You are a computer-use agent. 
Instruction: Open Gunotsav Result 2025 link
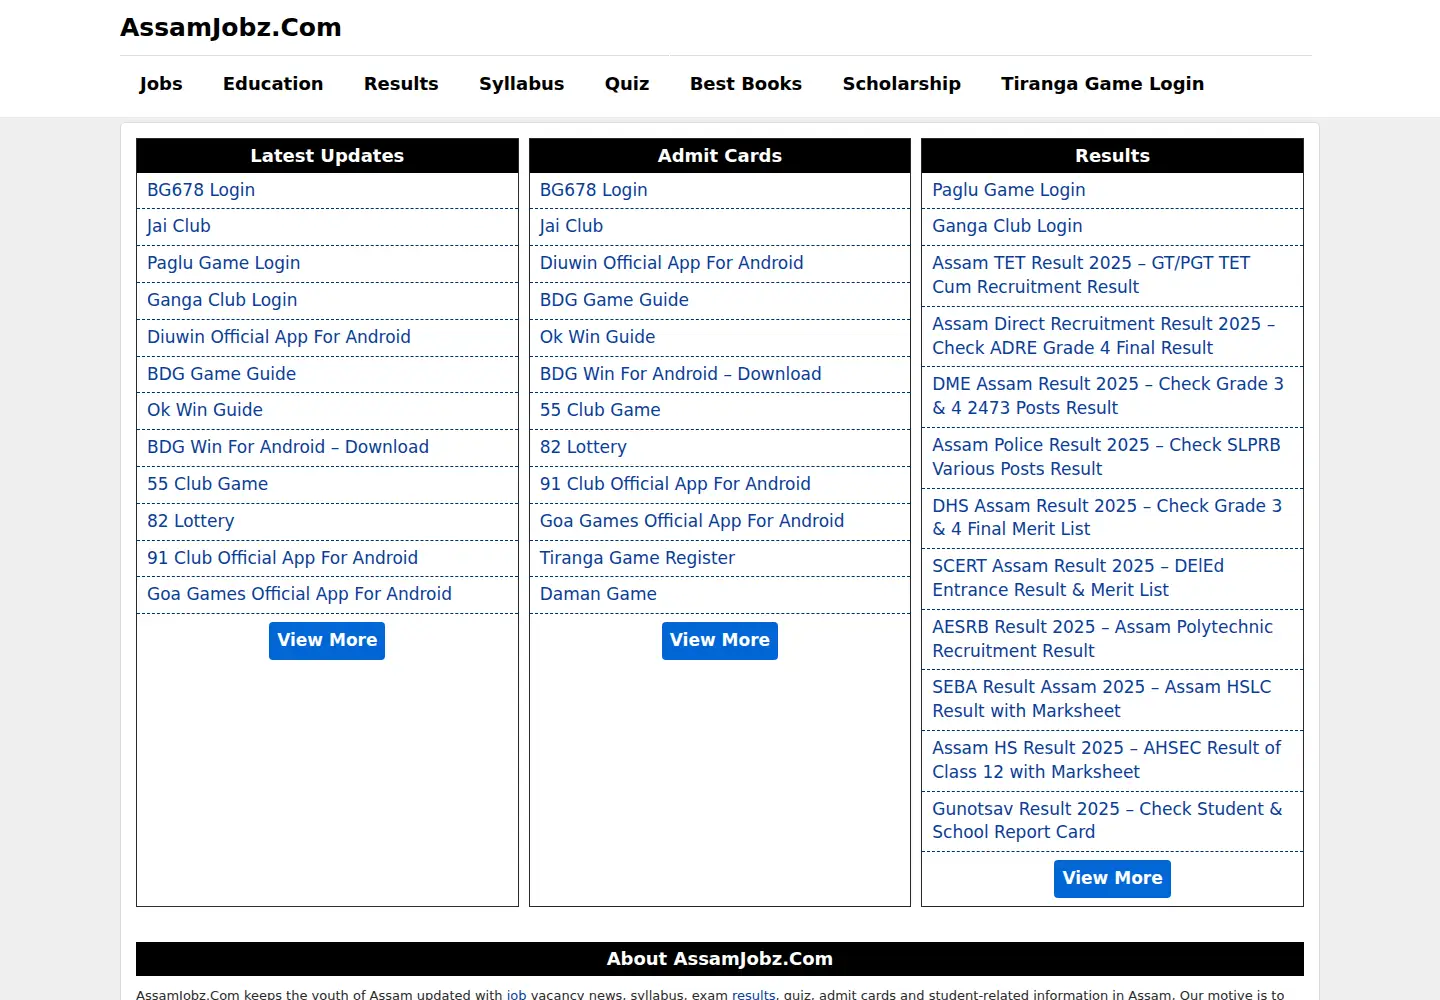(x=1107, y=820)
